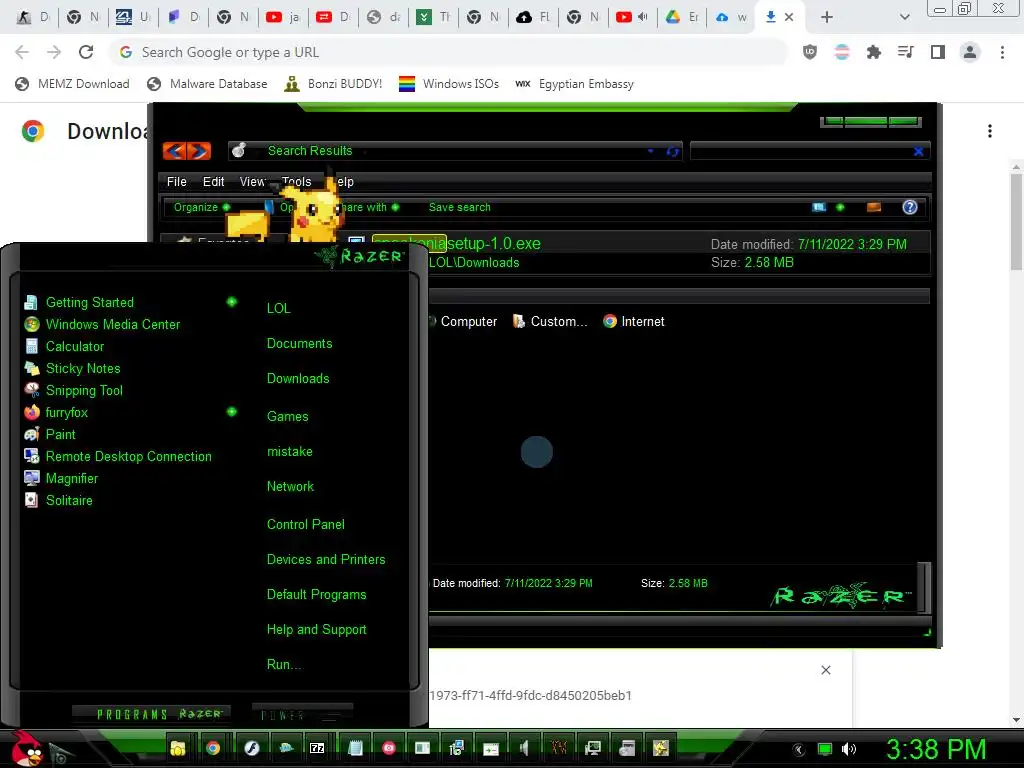Launch Magnifier
1024x768 pixels.
tap(61, 479)
